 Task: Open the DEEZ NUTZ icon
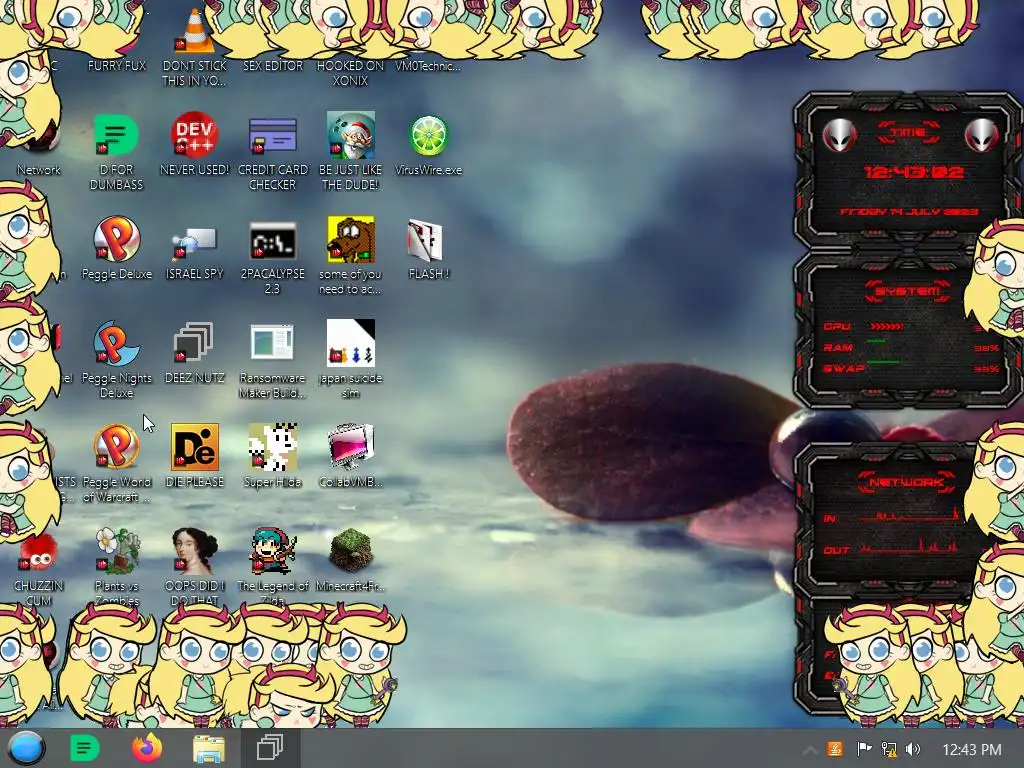coord(194,342)
